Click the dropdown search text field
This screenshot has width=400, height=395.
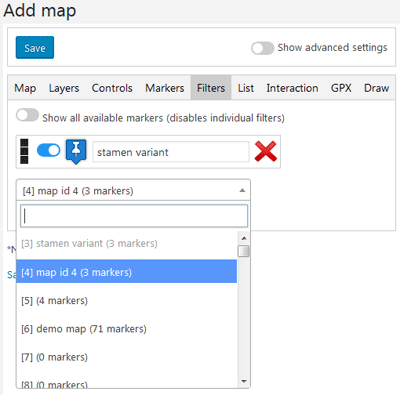point(134,216)
